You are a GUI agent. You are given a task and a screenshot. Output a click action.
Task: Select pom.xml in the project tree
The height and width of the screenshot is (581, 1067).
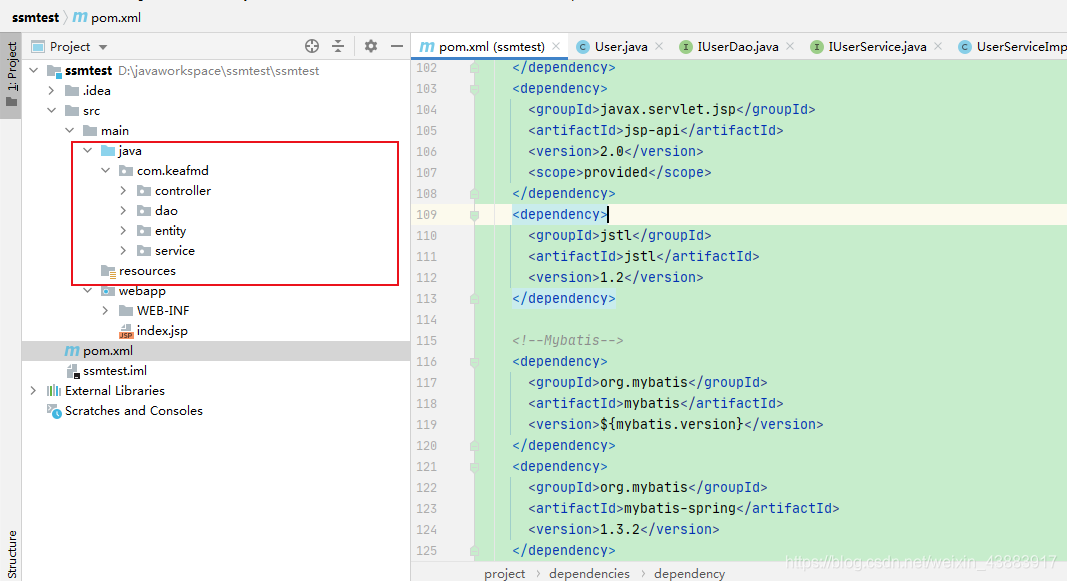pos(108,350)
